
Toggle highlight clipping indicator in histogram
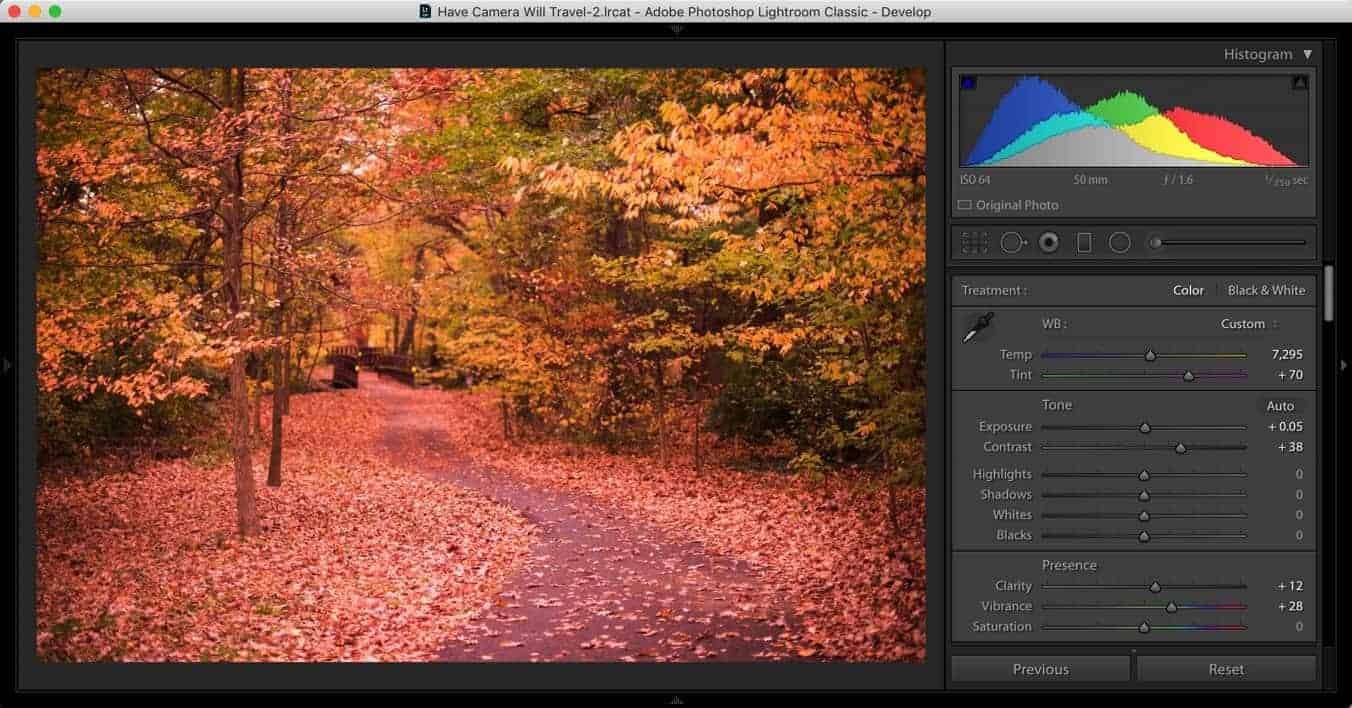pyautogui.click(x=1299, y=83)
